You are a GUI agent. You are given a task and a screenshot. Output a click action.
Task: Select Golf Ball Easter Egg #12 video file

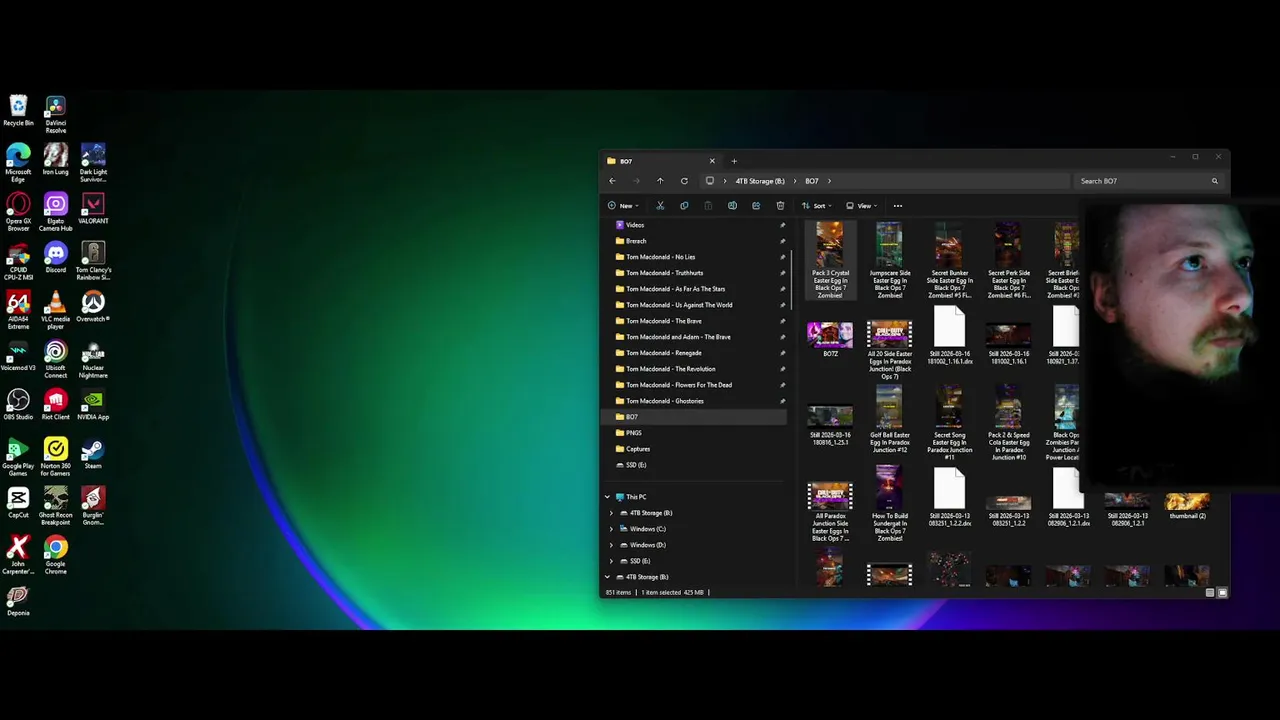point(890,421)
